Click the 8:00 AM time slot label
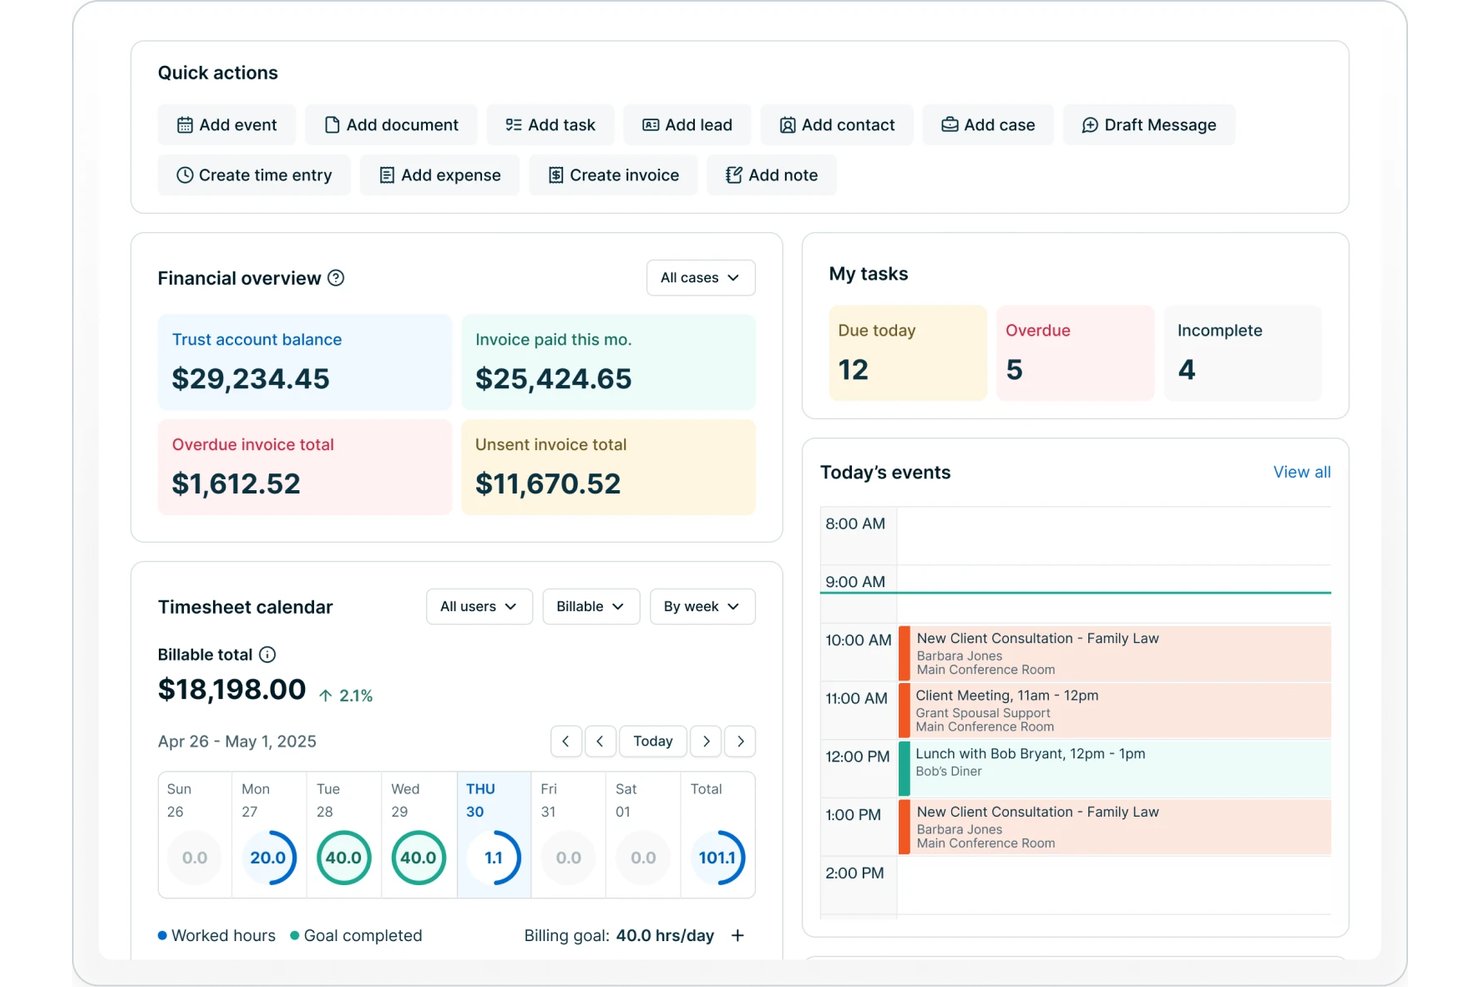The height and width of the screenshot is (987, 1480). click(x=855, y=524)
